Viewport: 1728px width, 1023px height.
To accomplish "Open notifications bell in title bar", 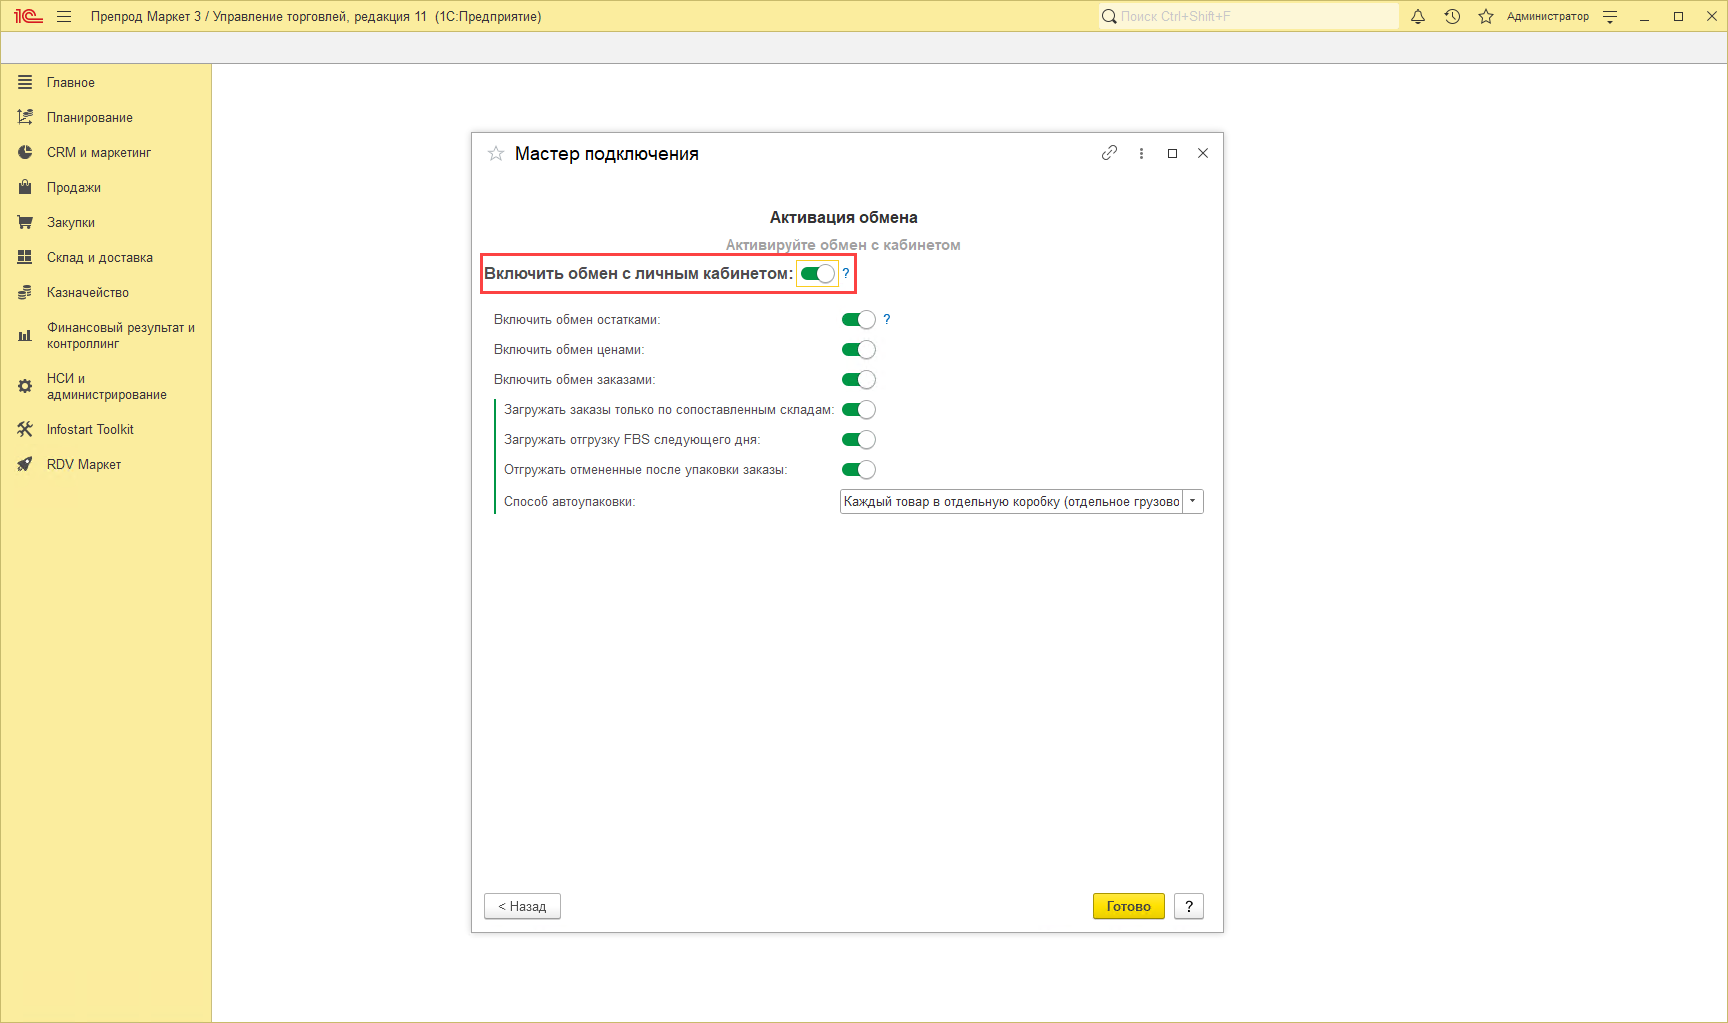I will point(1418,16).
